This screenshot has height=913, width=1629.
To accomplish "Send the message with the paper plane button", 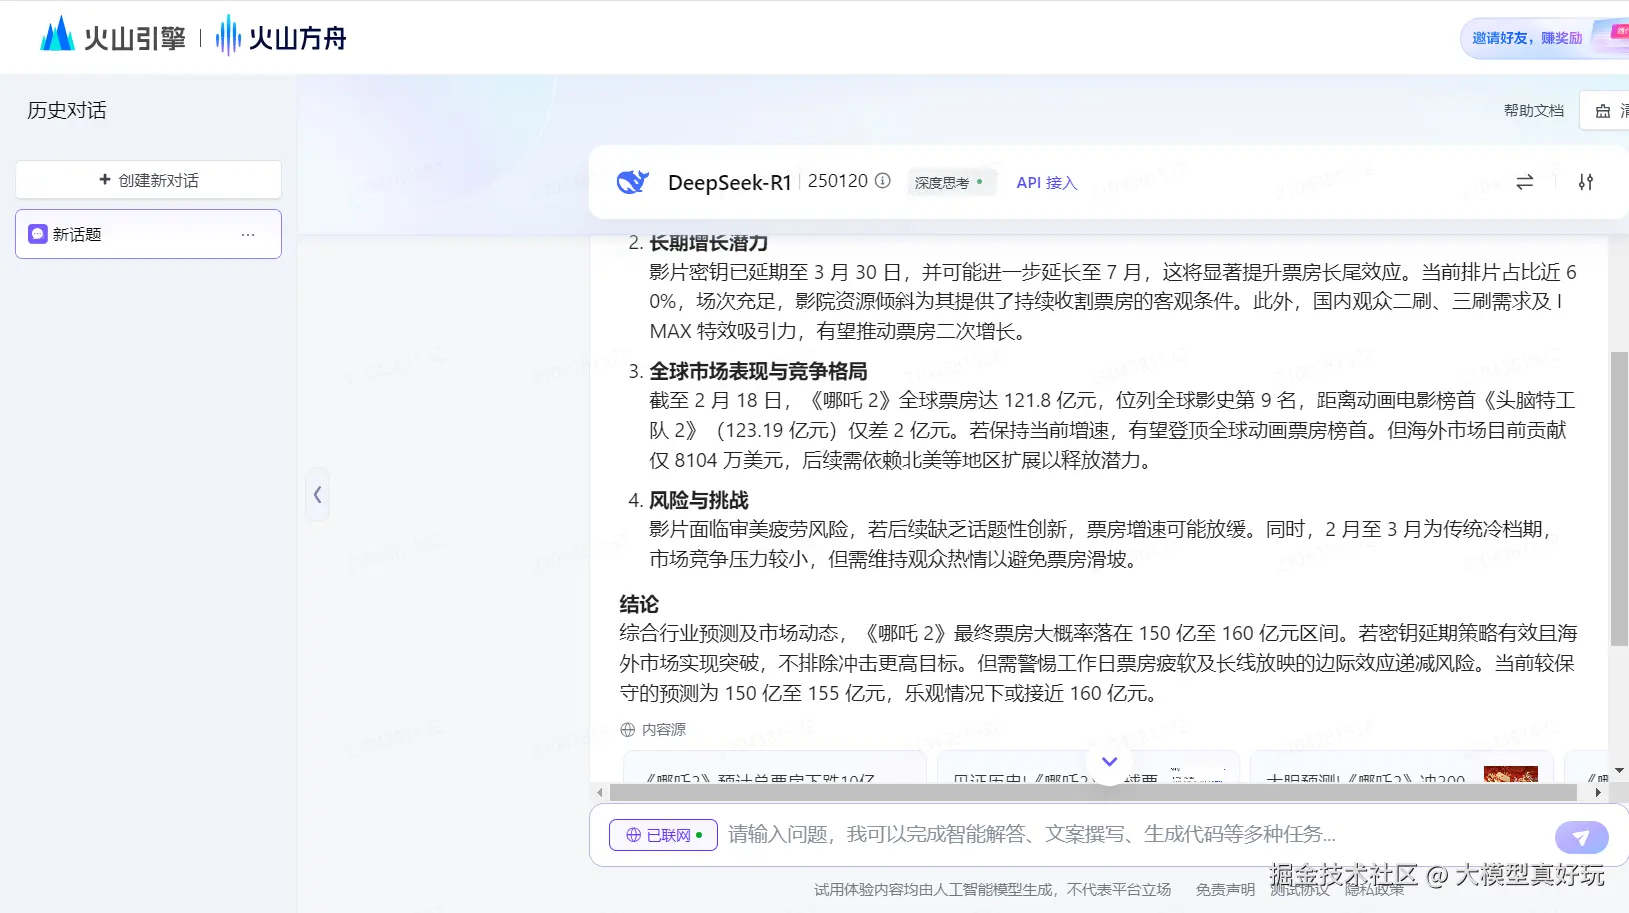I will tap(1581, 837).
